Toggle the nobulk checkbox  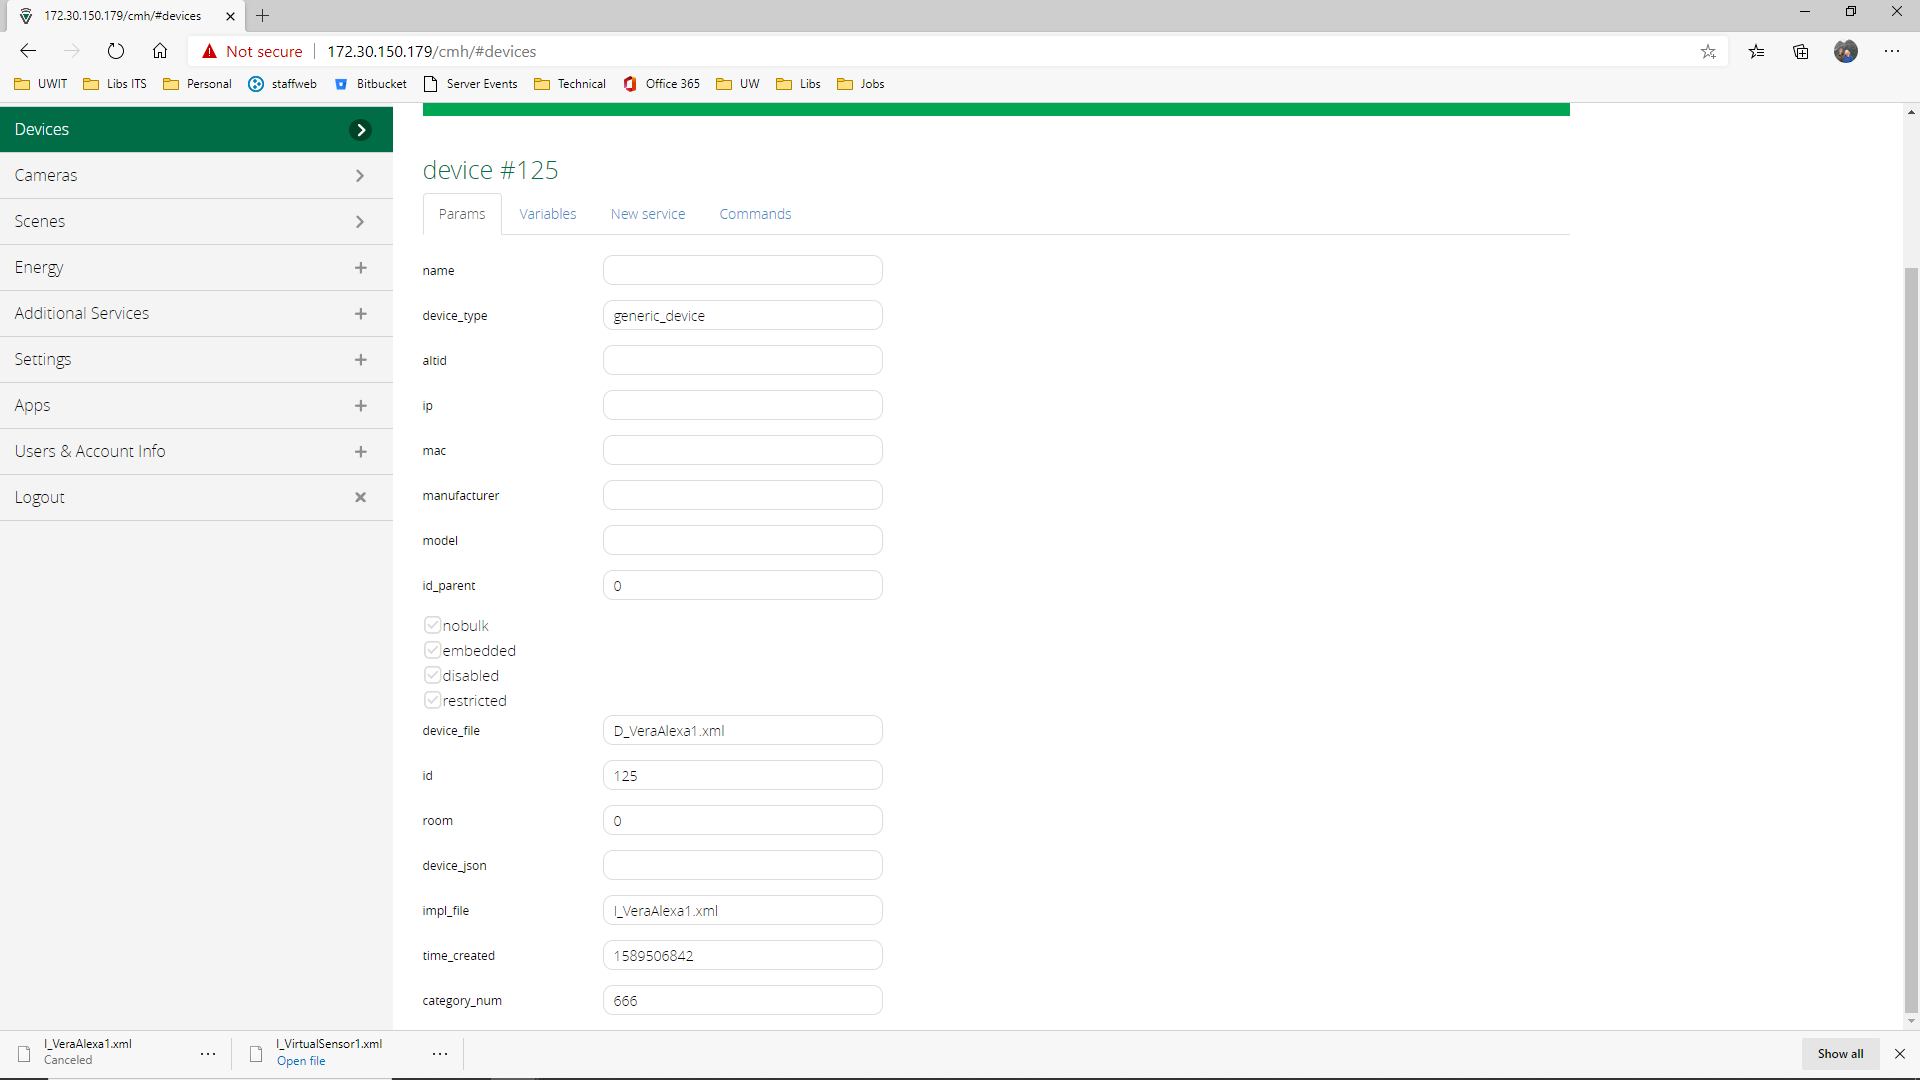[x=432, y=625]
